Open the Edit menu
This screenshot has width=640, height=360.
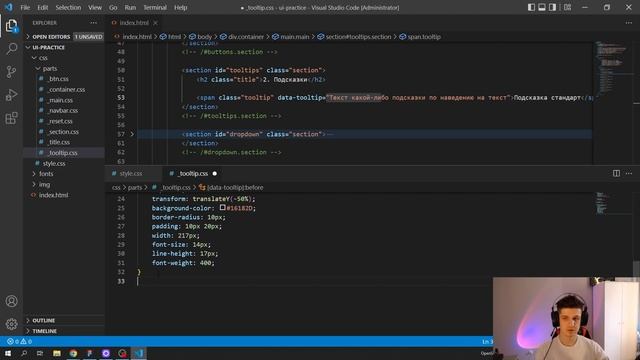click(x=42, y=7)
